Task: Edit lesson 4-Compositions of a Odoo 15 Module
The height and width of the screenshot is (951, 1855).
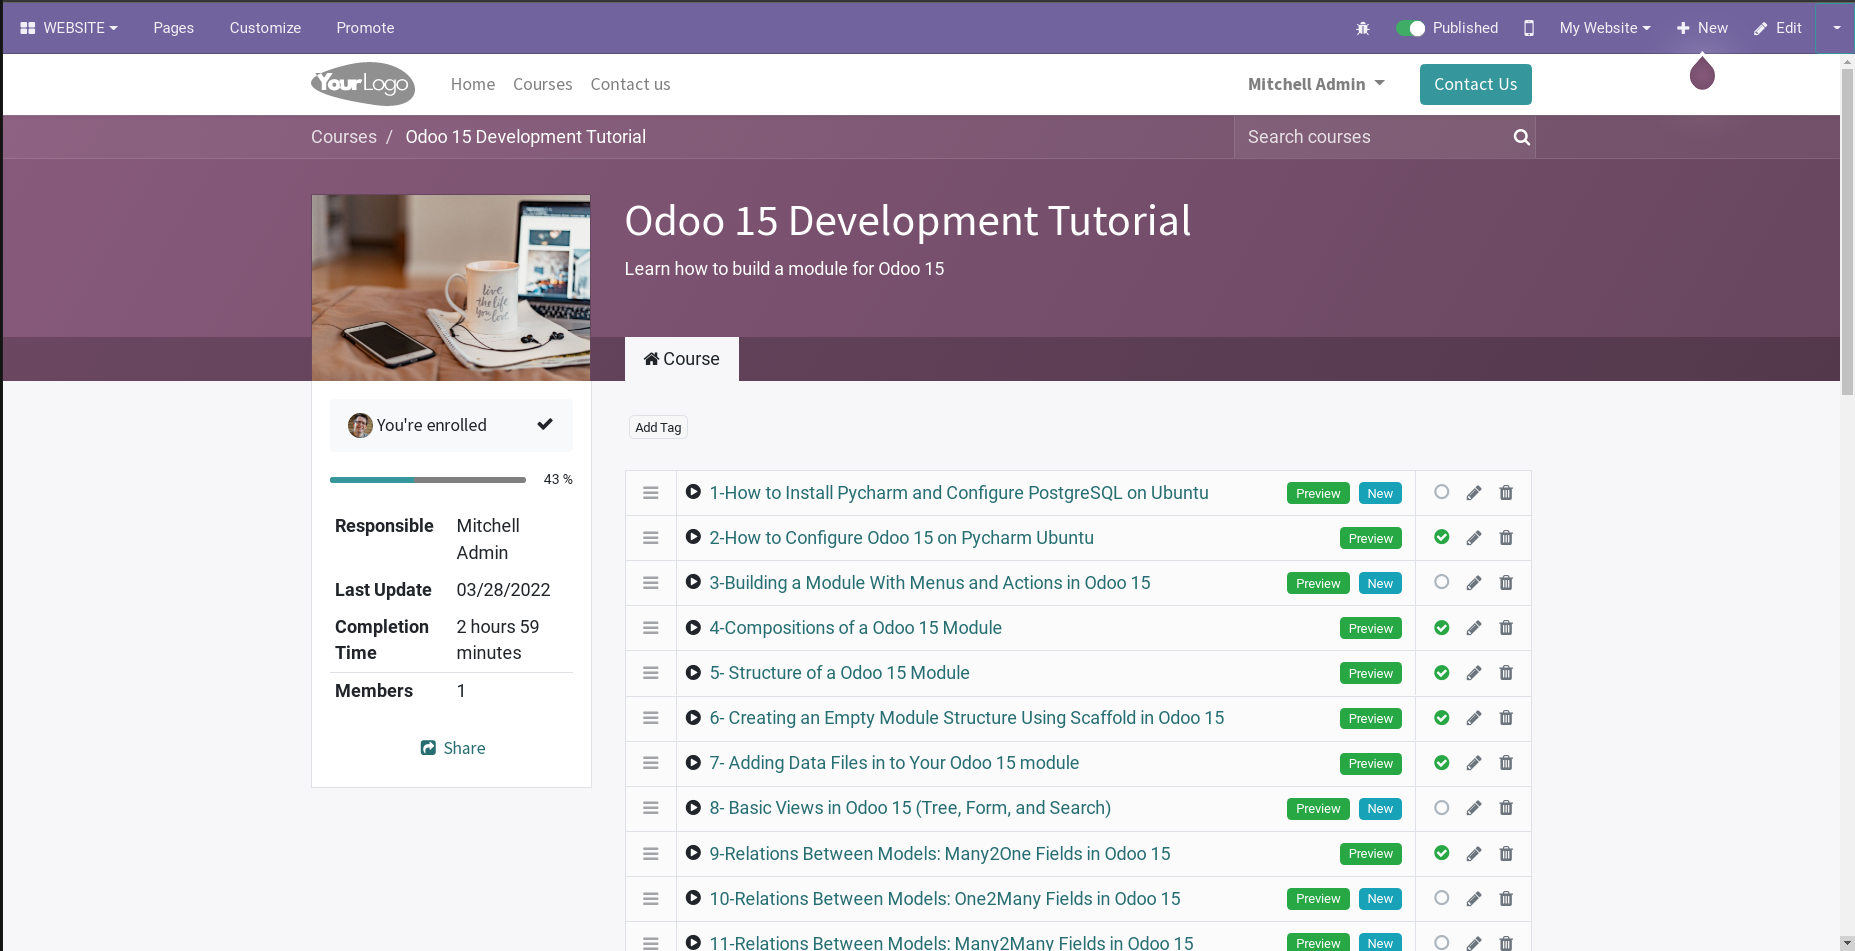Action: 1473,628
